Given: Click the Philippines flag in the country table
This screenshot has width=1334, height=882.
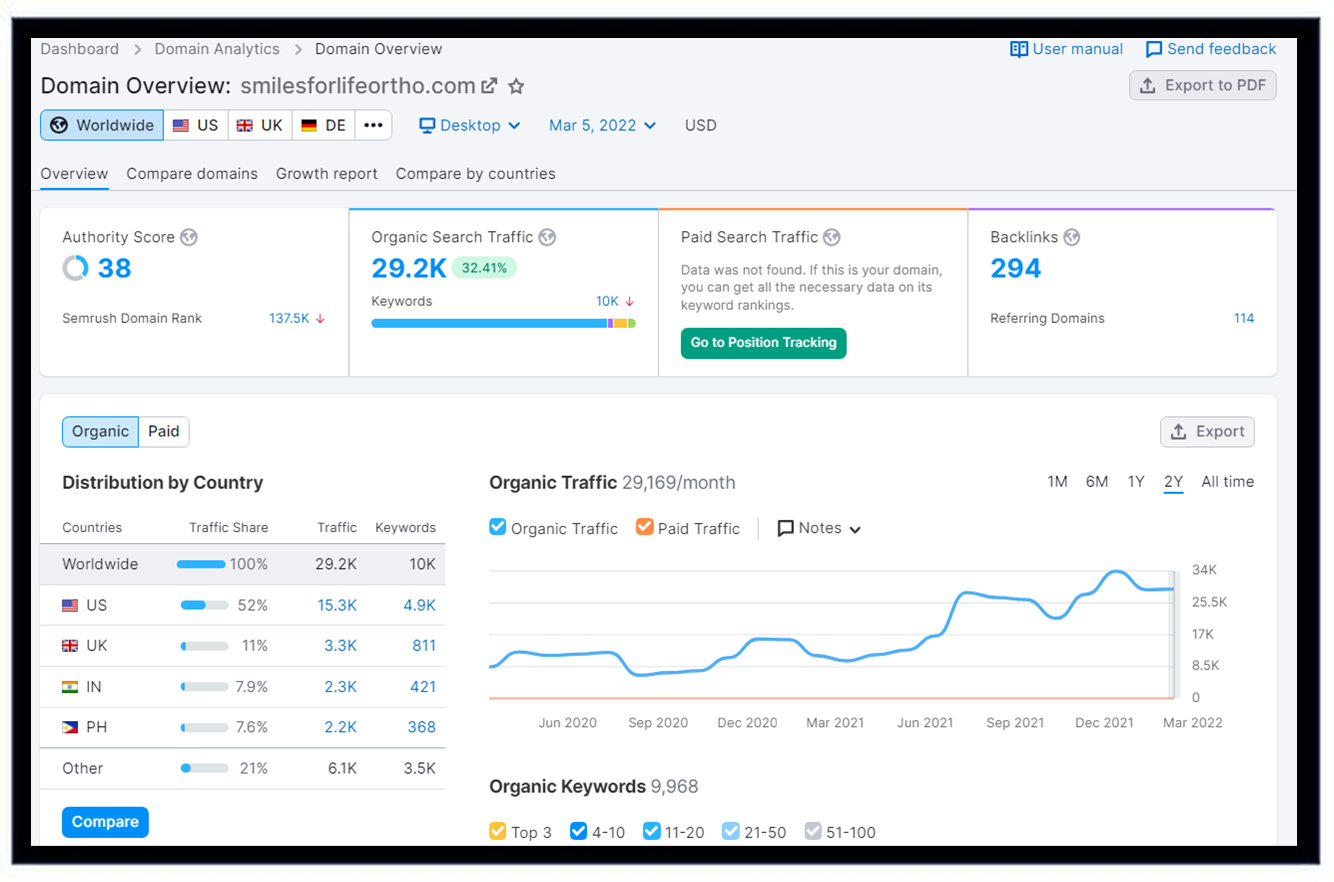Looking at the screenshot, I should (70, 728).
